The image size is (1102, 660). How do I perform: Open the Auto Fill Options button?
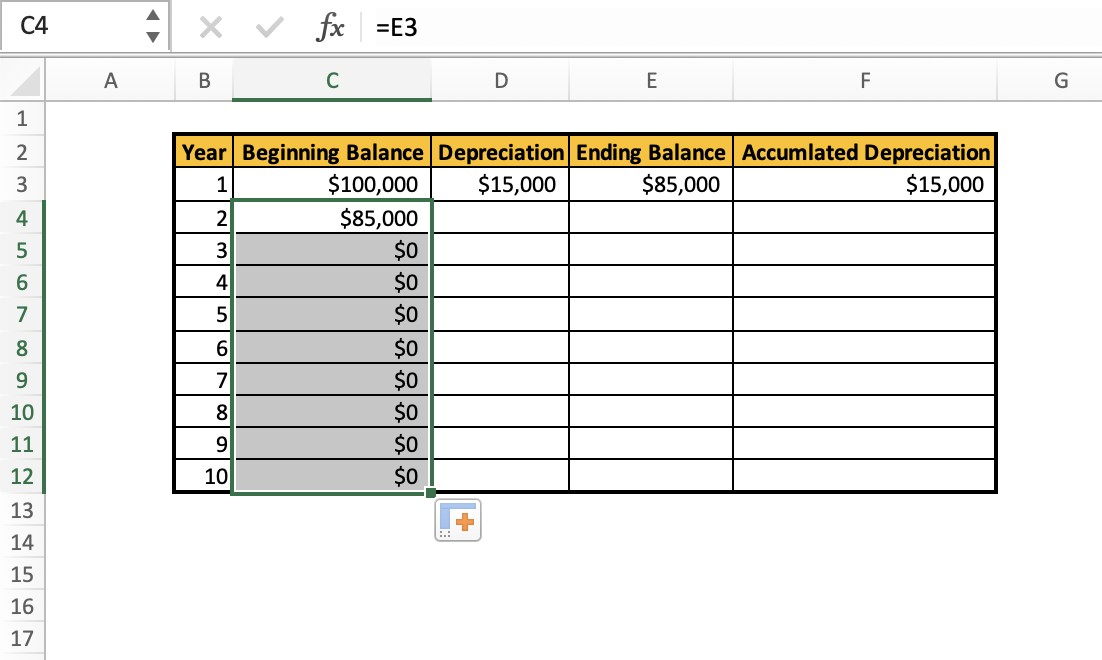coord(458,520)
